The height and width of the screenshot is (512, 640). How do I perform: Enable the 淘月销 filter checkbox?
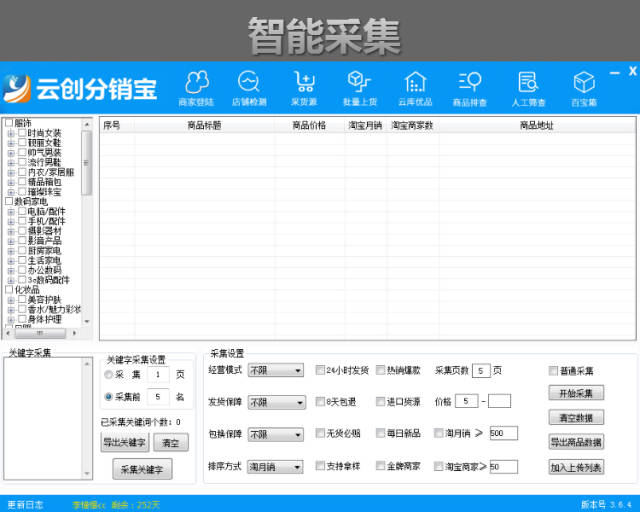point(438,433)
